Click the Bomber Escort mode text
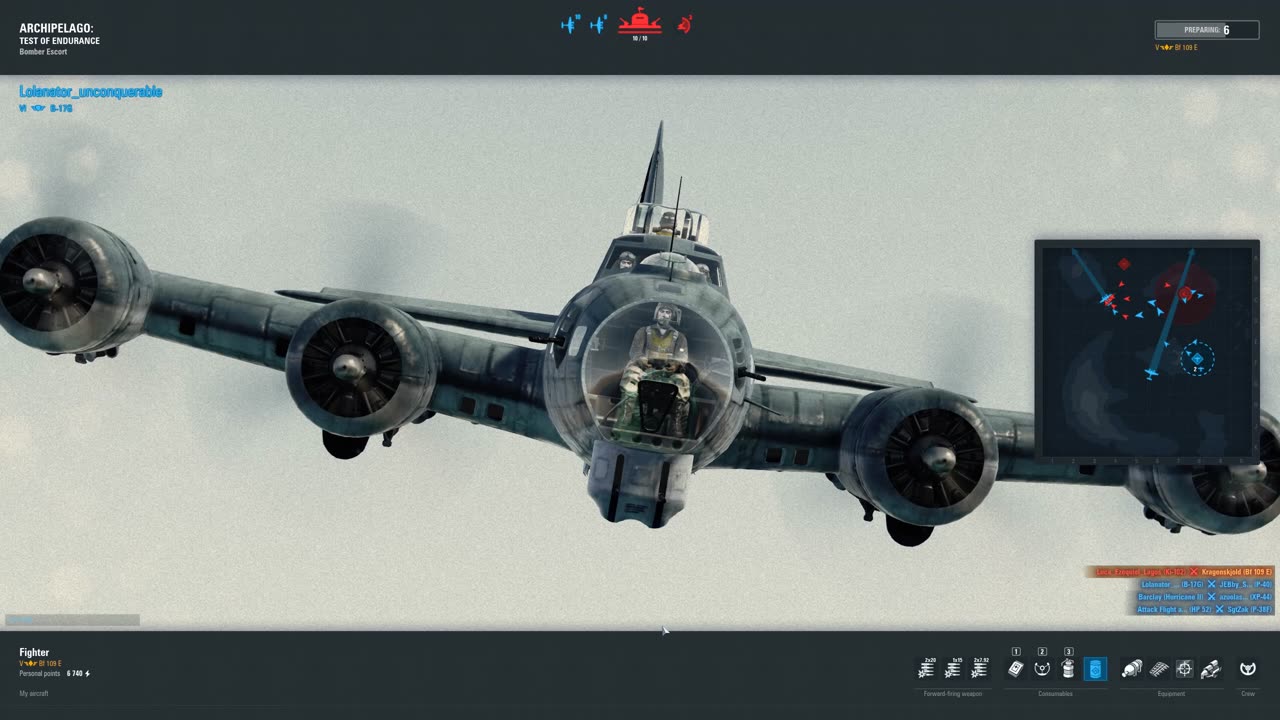The image size is (1280, 720). click(43, 52)
